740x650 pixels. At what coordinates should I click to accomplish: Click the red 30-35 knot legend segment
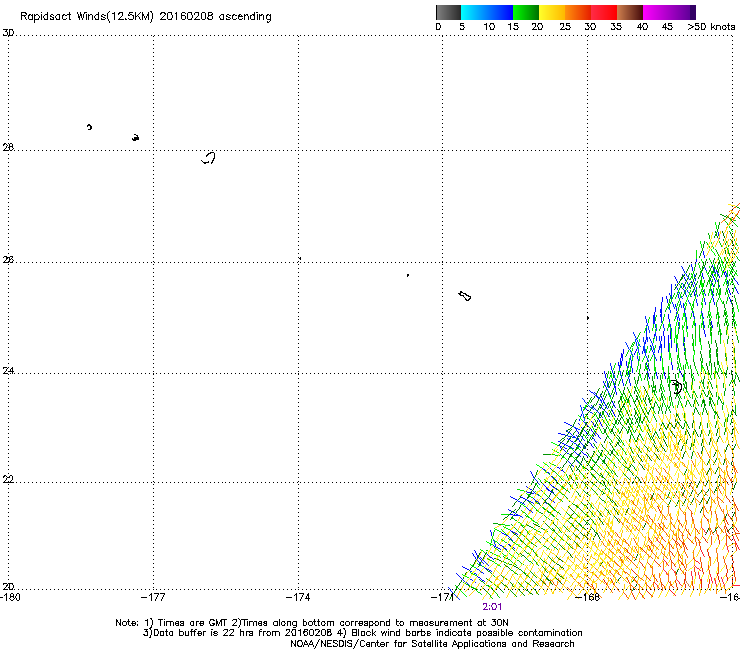click(604, 12)
